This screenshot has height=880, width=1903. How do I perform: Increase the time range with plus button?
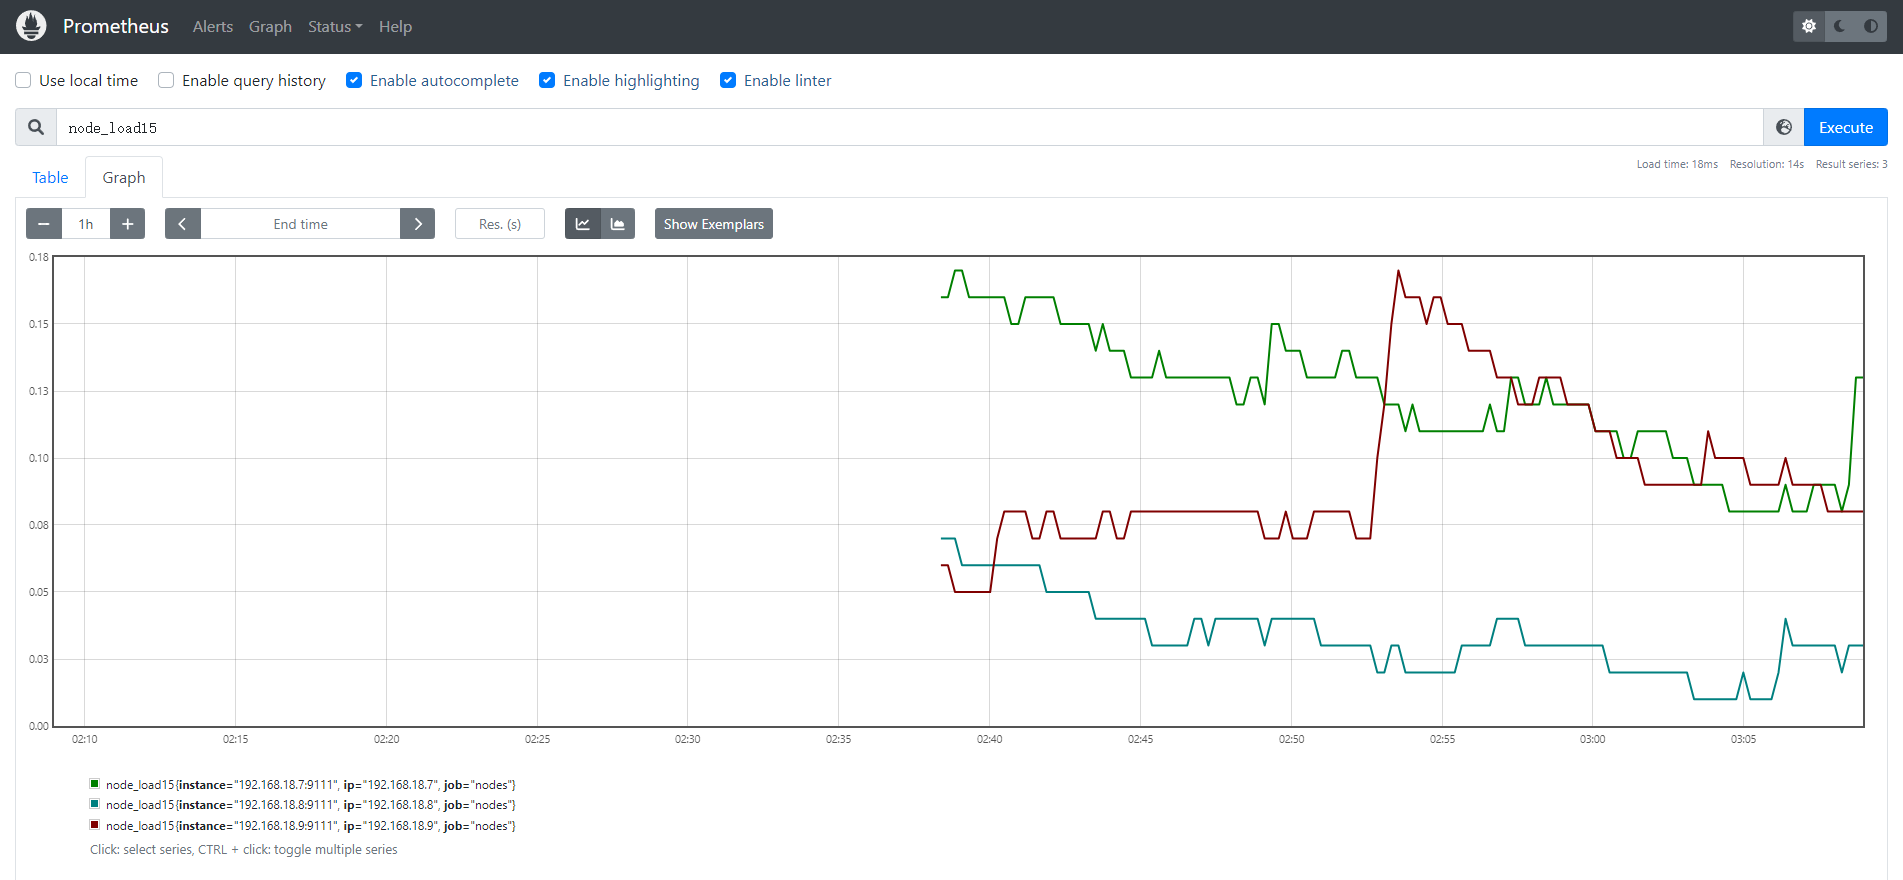[127, 224]
